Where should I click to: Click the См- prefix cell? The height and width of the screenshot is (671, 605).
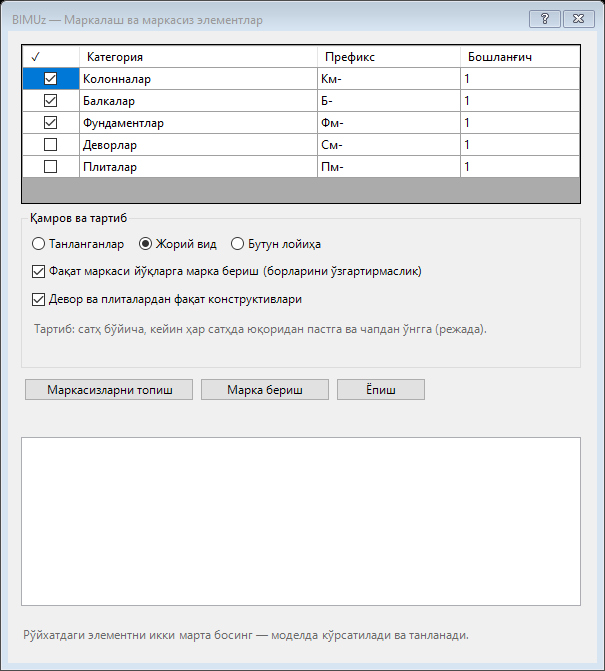pyautogui.click(x=389, y=145)
